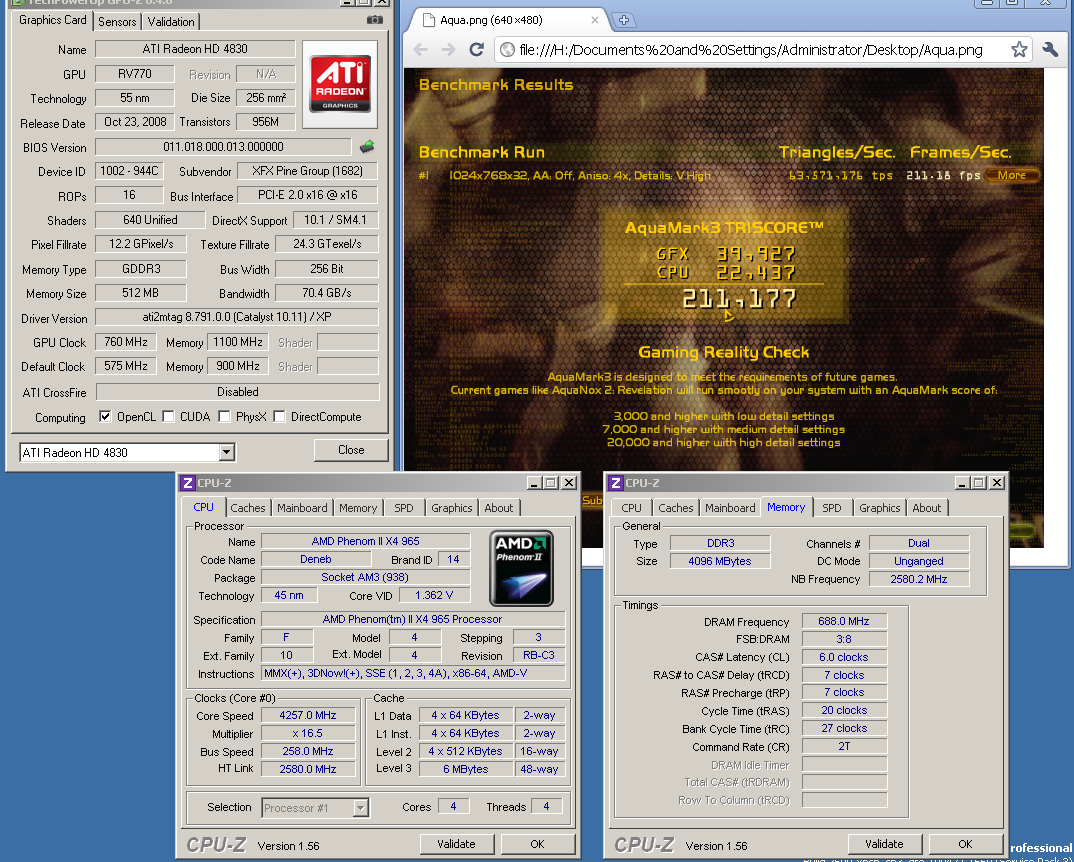Click the Level 3 cache value 6 MBytes

[x=466, y=769]
